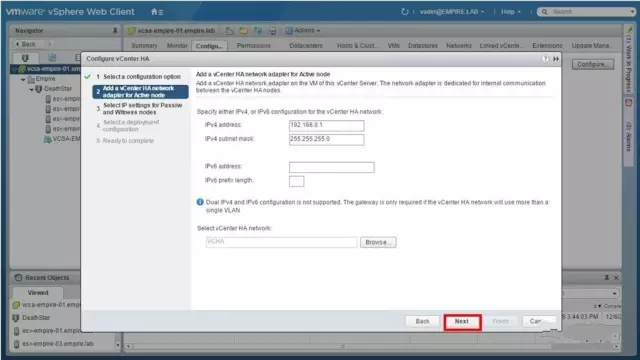
Task: Open the vSphere home menu icon
Action: (157, 12)
